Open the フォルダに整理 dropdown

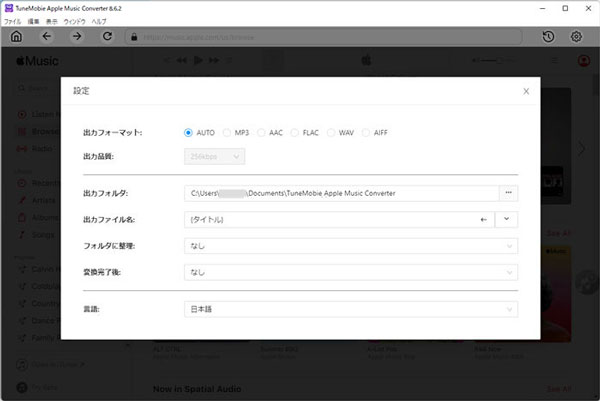click(351, 246)
